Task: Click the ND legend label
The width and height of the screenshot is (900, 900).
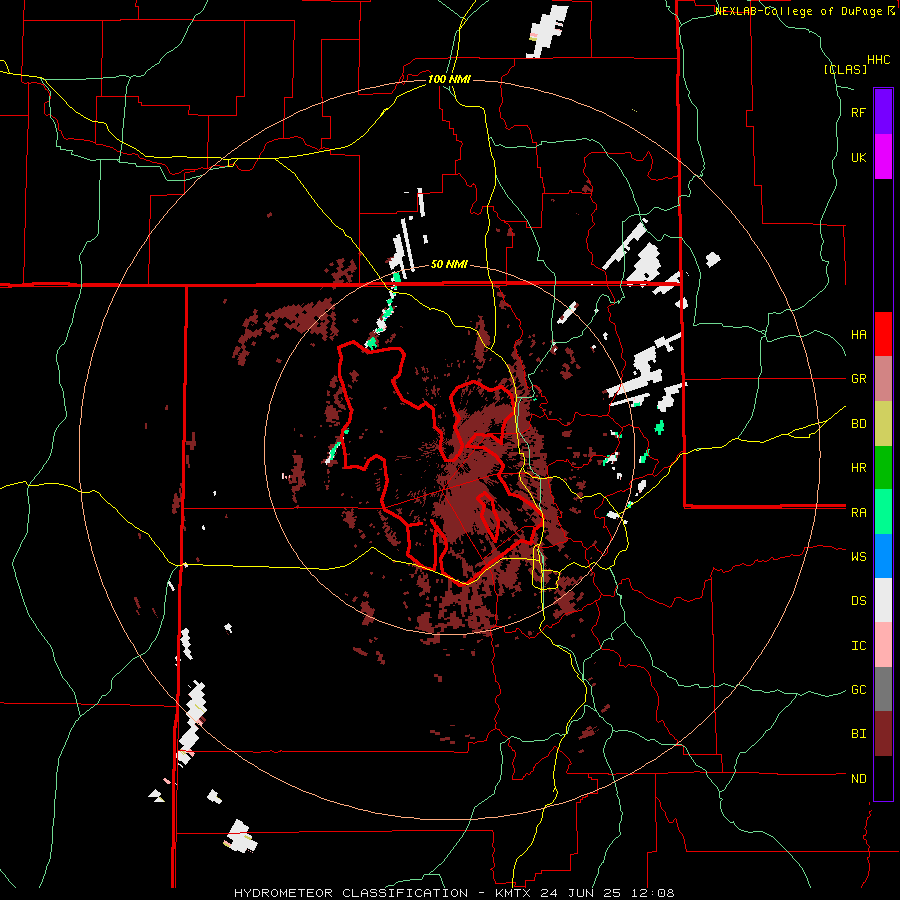Action: (858, 779)
